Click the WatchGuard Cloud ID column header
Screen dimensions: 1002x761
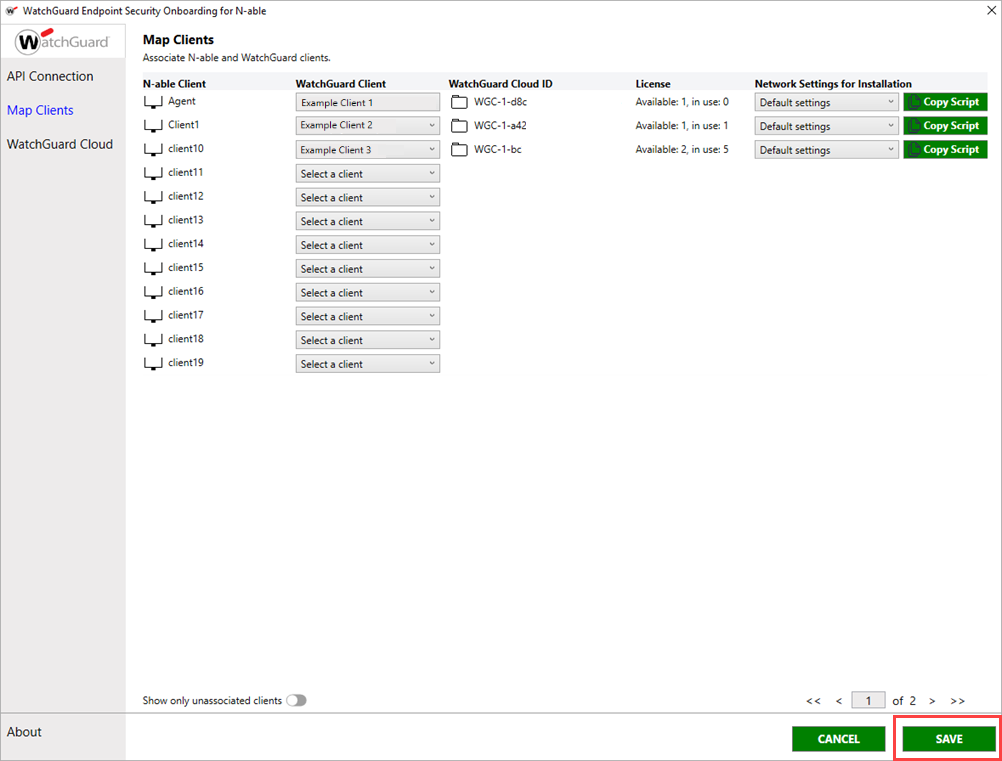point(500,84)
